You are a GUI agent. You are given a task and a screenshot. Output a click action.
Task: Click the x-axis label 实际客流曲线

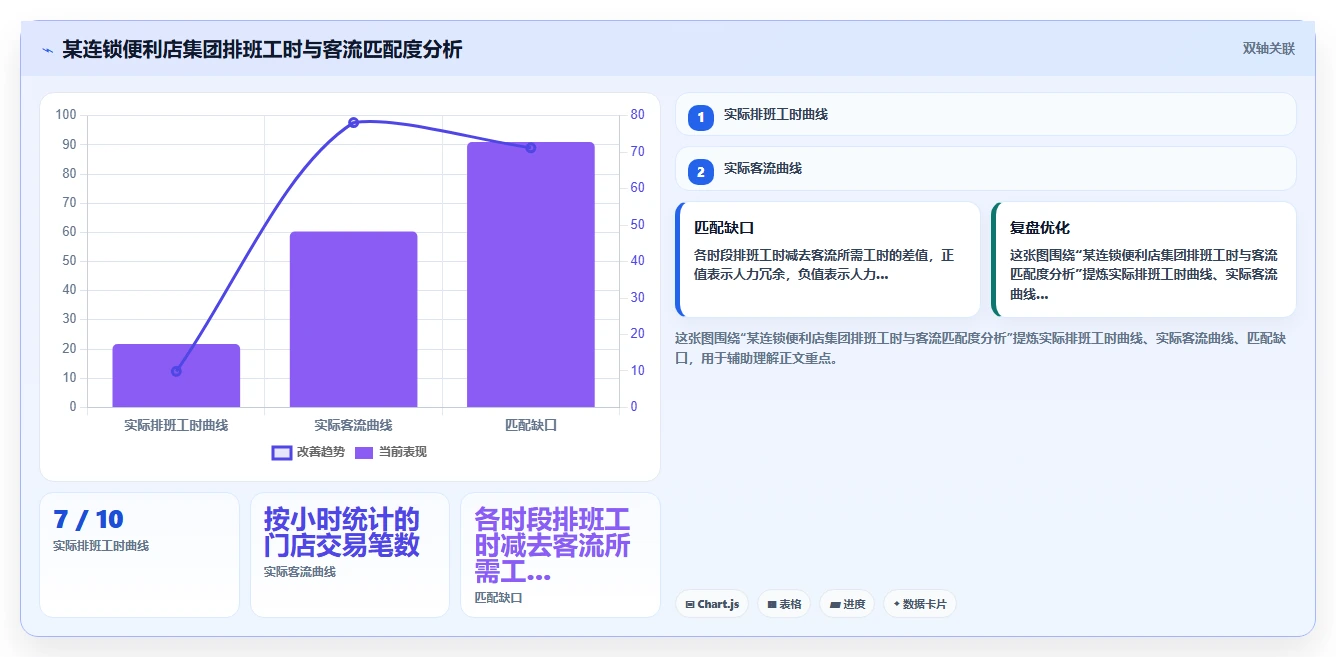(x=353, y=425)
